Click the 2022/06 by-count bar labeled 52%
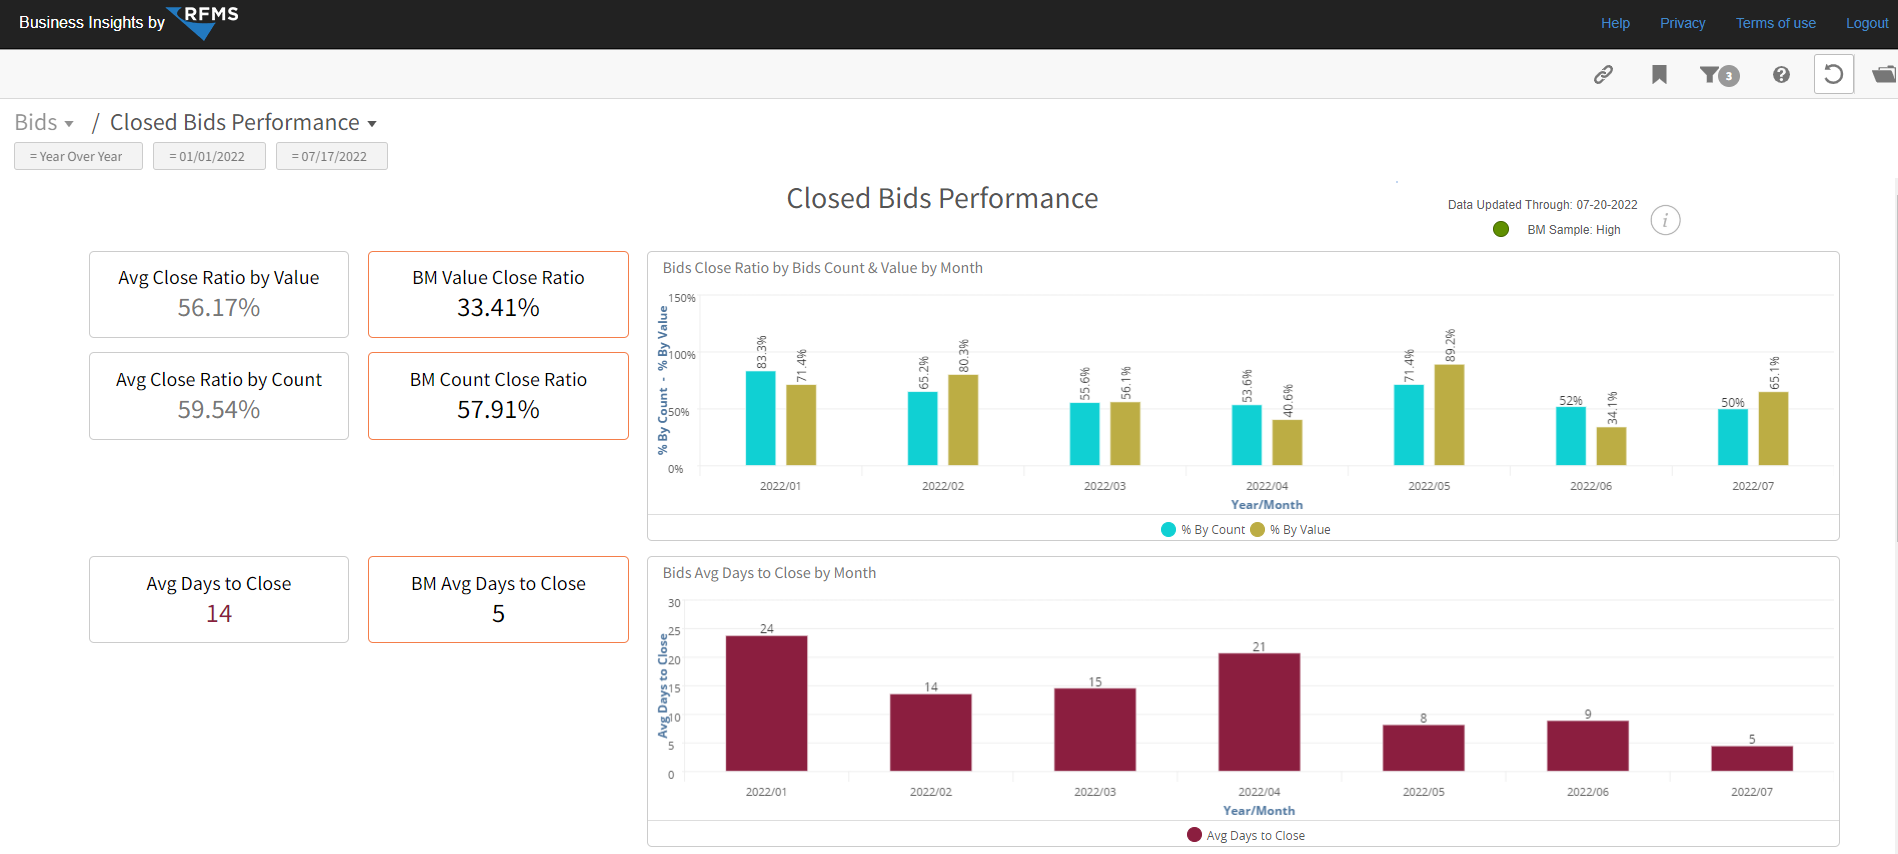This screenshot has height=854, width=1898. [1571, 436]
